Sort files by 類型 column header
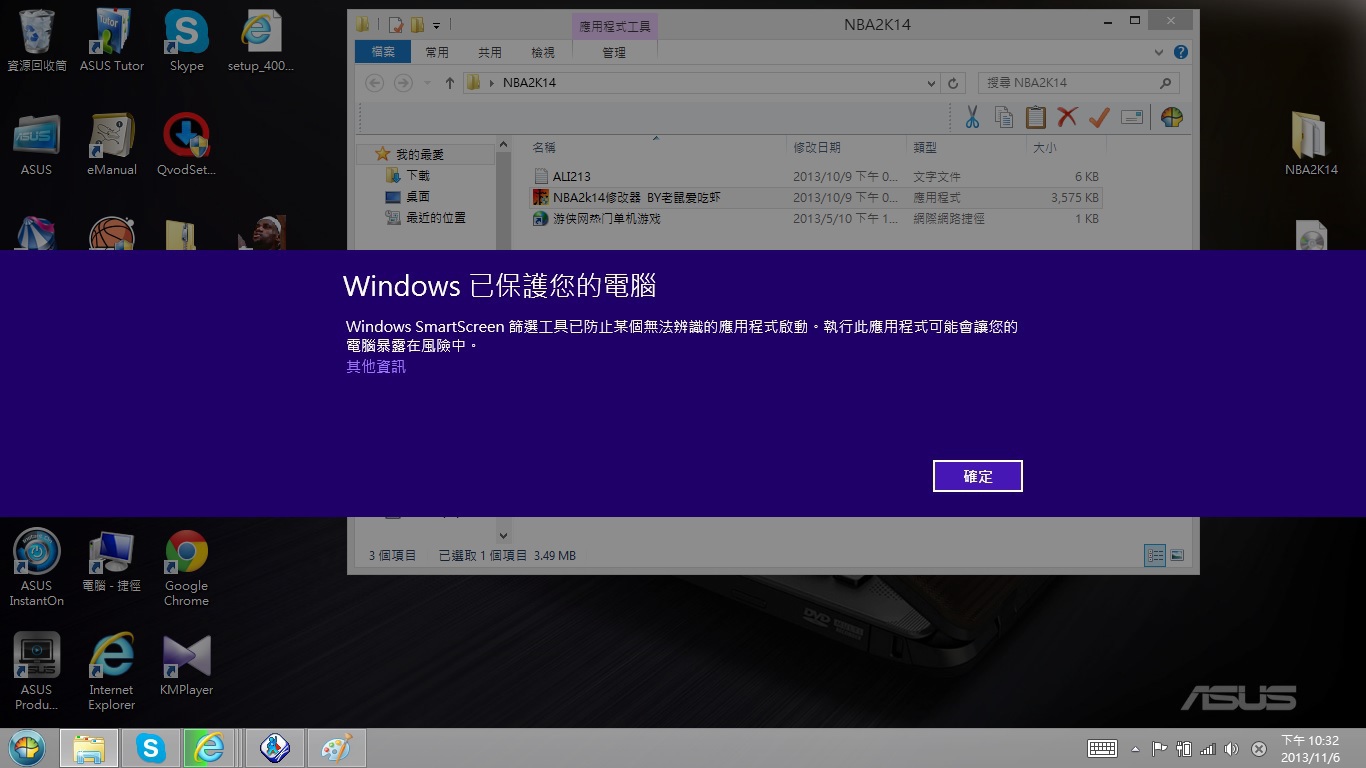 coord(967,147)
